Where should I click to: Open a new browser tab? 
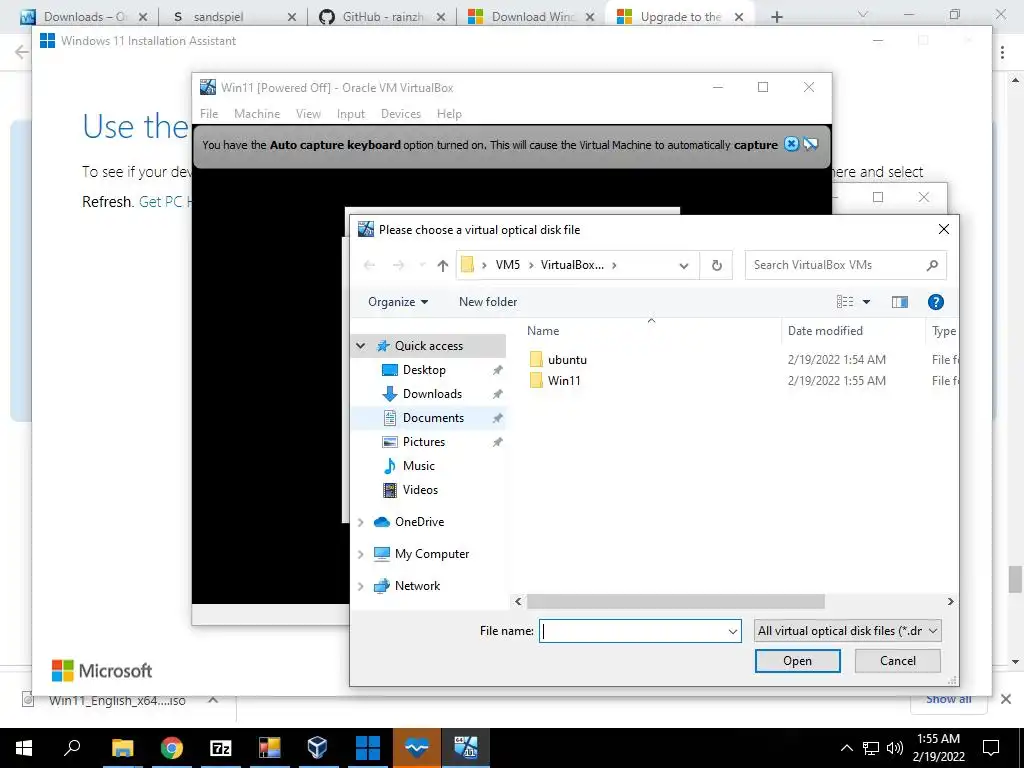tap(776, 17)
